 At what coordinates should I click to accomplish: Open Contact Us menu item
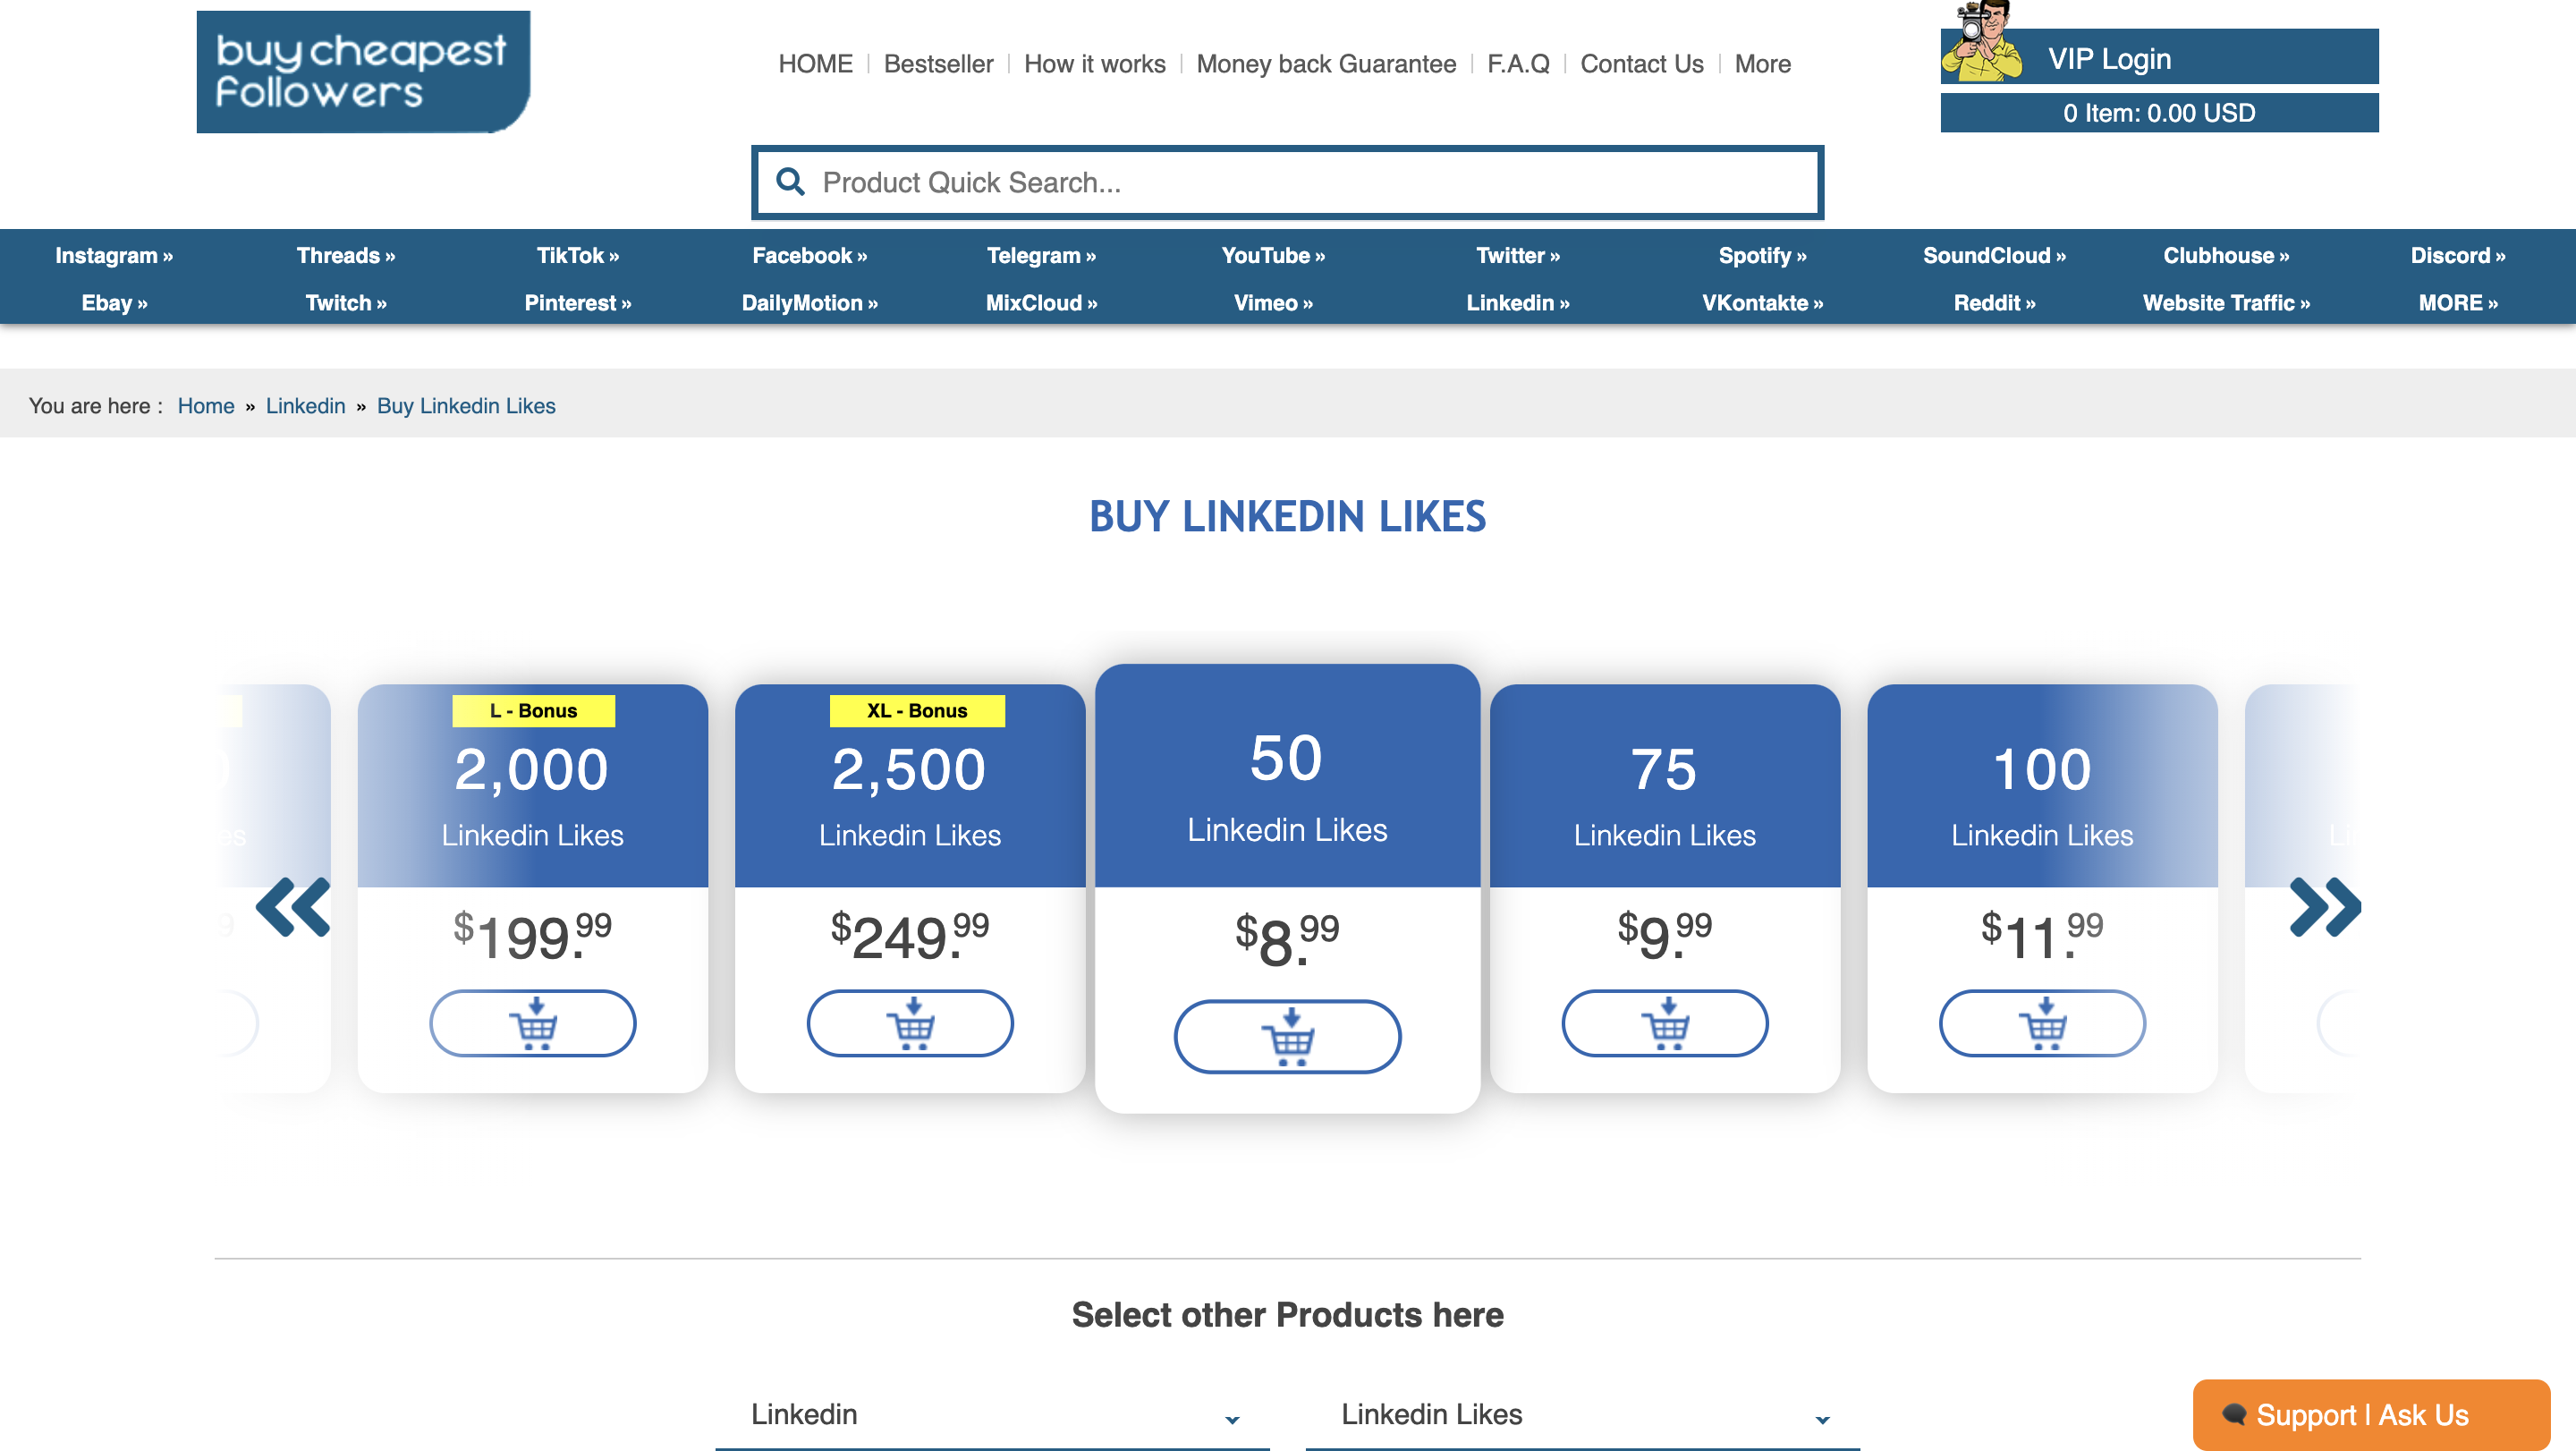(x=1641, y=64)
